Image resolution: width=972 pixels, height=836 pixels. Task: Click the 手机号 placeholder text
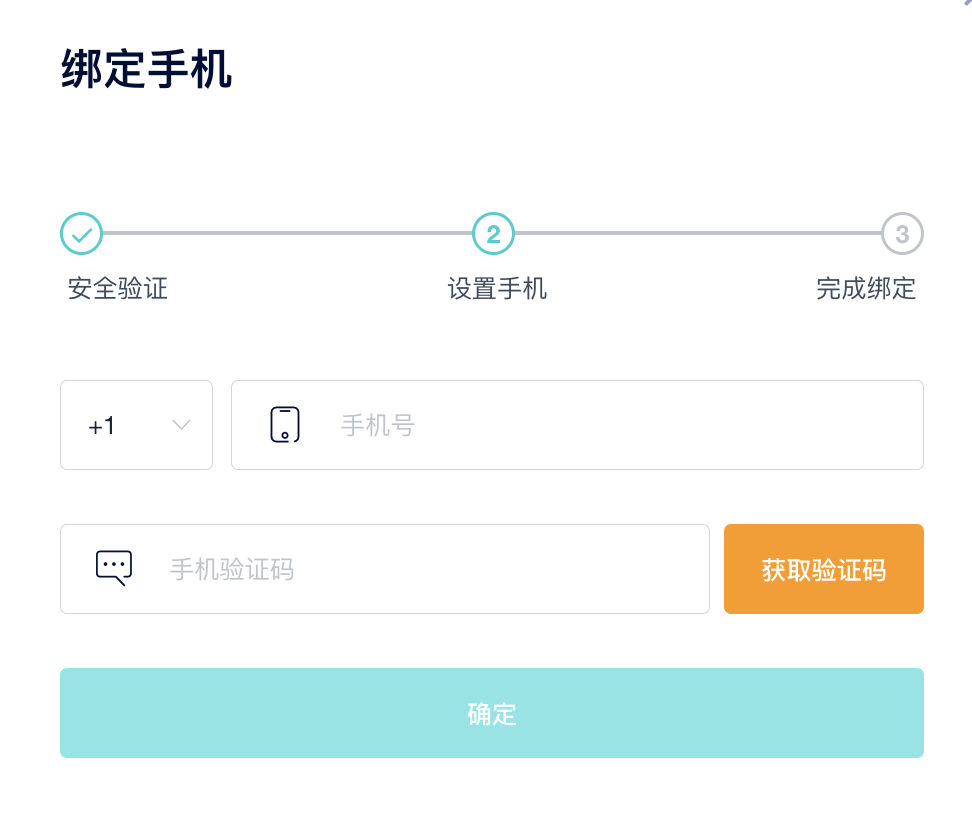coord(378,426)
